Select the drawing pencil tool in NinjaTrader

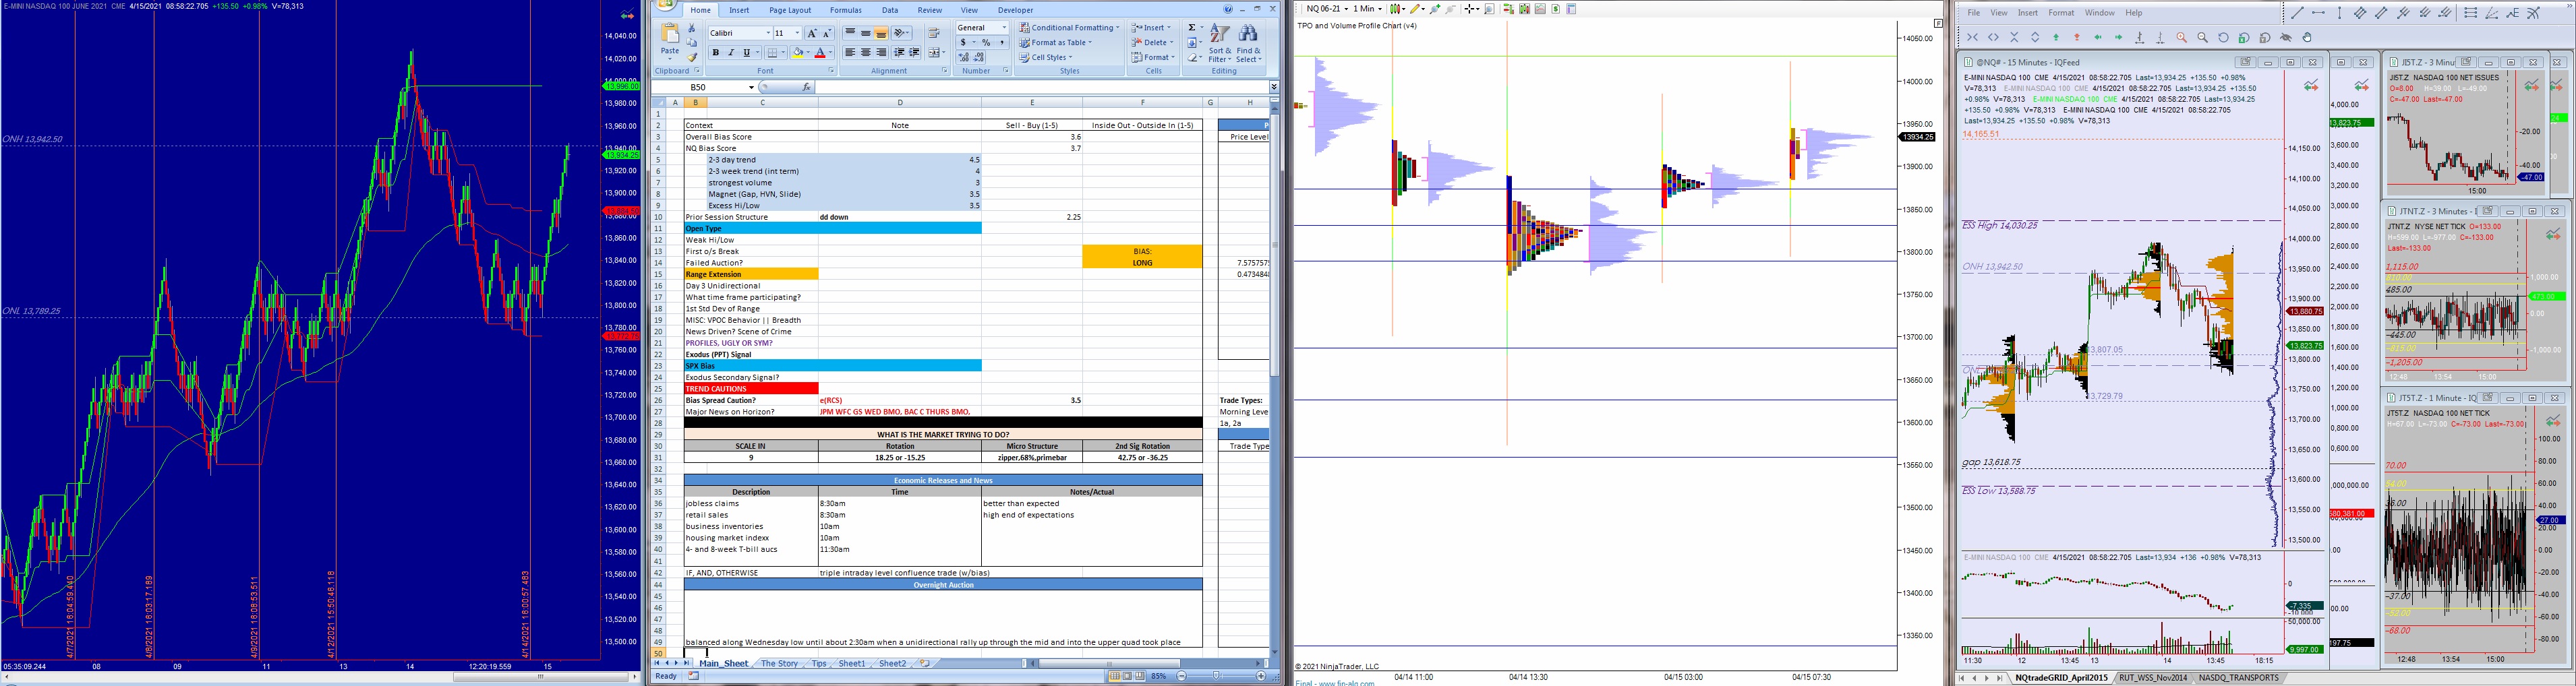point(1416,9)
